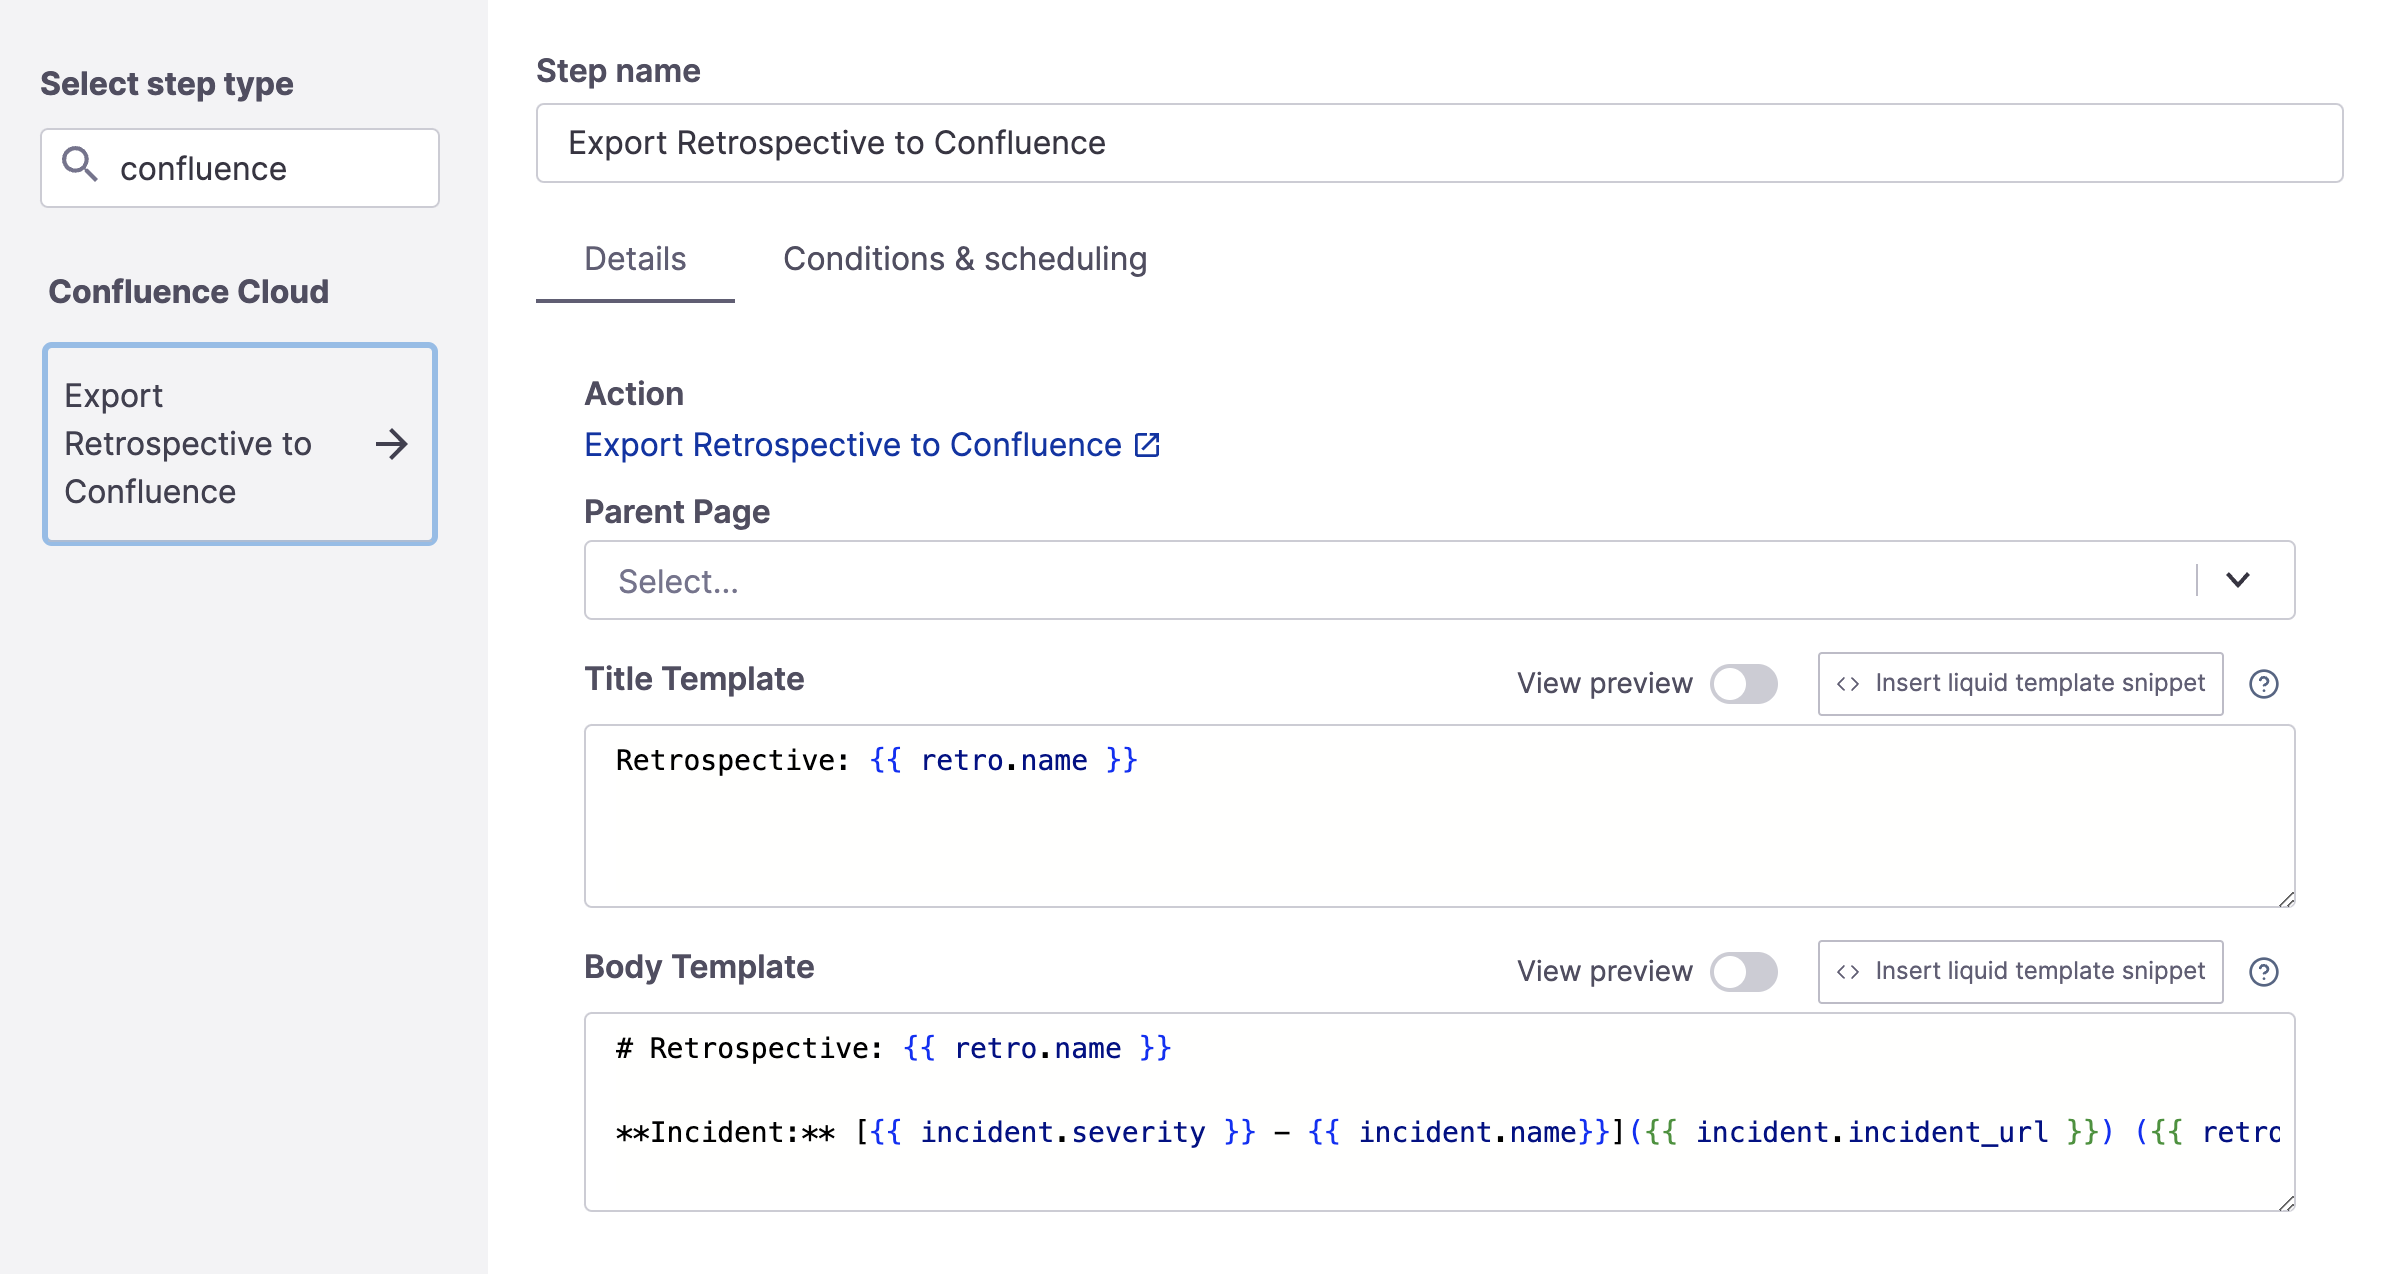Click the external link icon beside the Action link
The image size is (2386, 1274).
point(1147,445)
